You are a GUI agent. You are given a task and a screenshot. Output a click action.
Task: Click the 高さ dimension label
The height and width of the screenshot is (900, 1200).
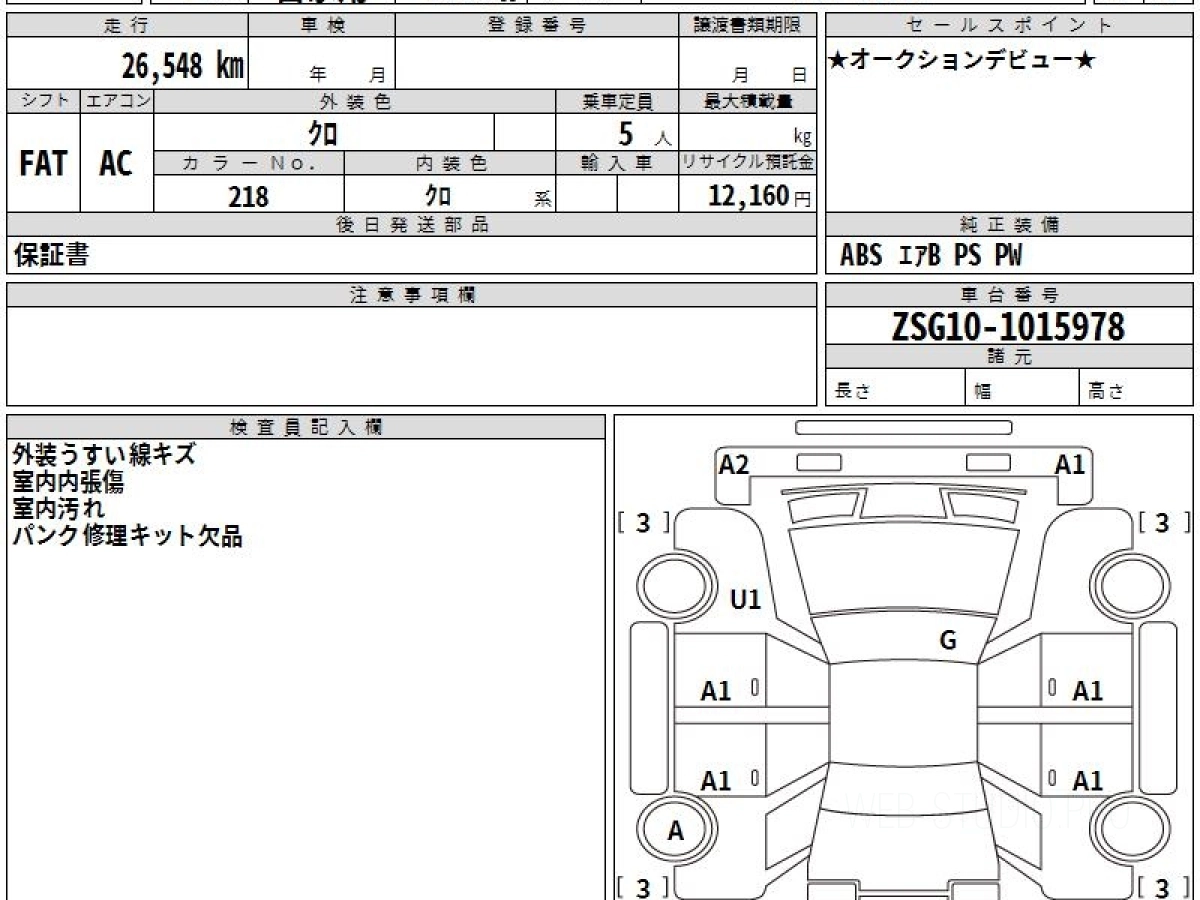click(1106, 392)
